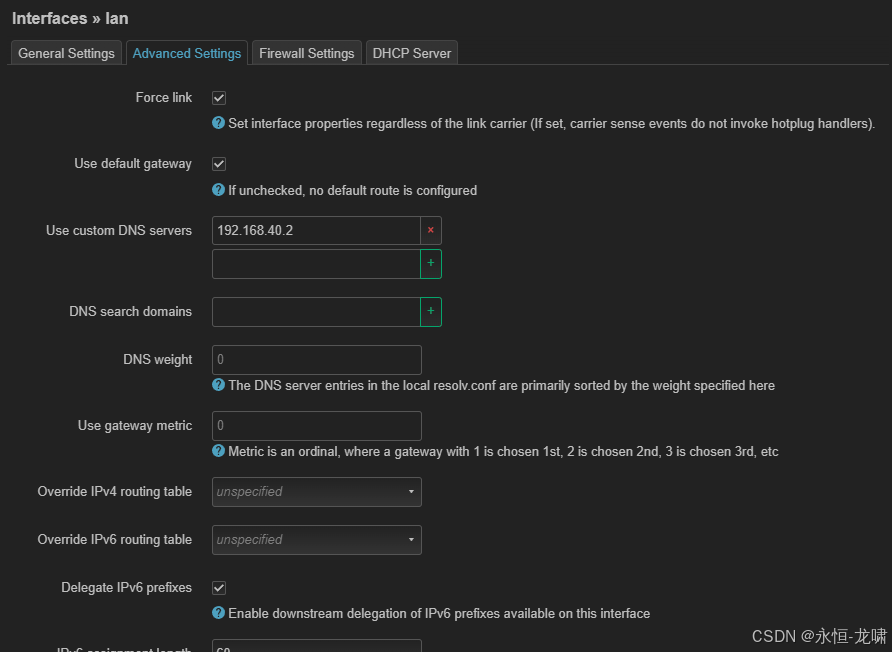Click text 'If unchecked, no default route is configured'
Viewport: 892px width, 652px height.
(353, 191)
